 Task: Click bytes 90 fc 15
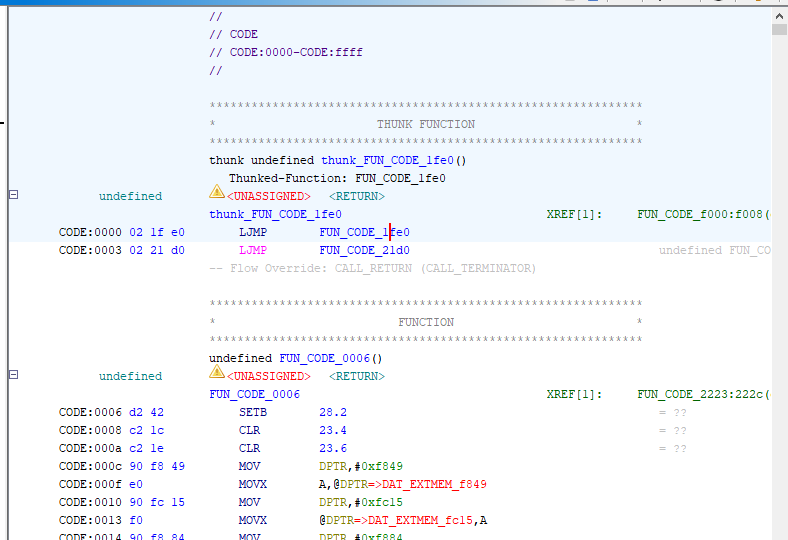coord(157,503)
